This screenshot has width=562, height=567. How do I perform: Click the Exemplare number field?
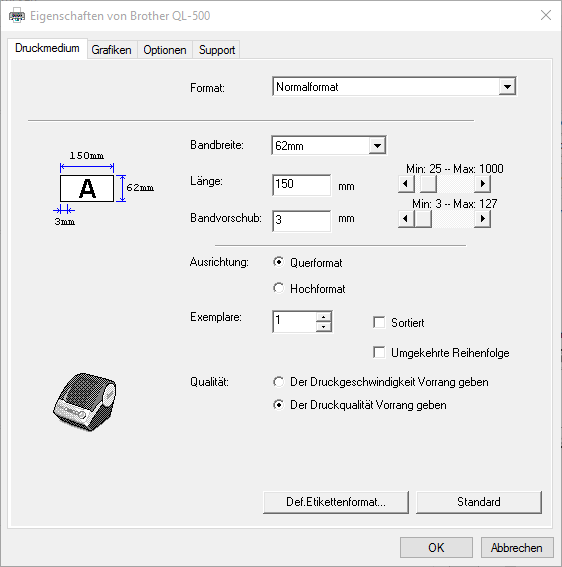click(294, 321)
